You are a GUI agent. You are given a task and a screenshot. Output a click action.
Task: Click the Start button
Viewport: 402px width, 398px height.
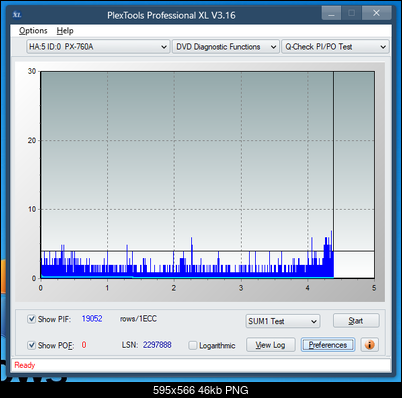(x=356, y=321)
